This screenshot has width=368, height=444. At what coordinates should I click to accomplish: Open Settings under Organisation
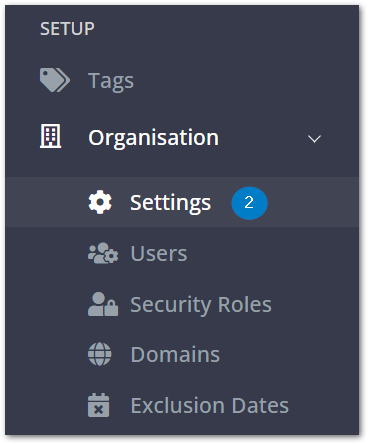tap(170, 203)
